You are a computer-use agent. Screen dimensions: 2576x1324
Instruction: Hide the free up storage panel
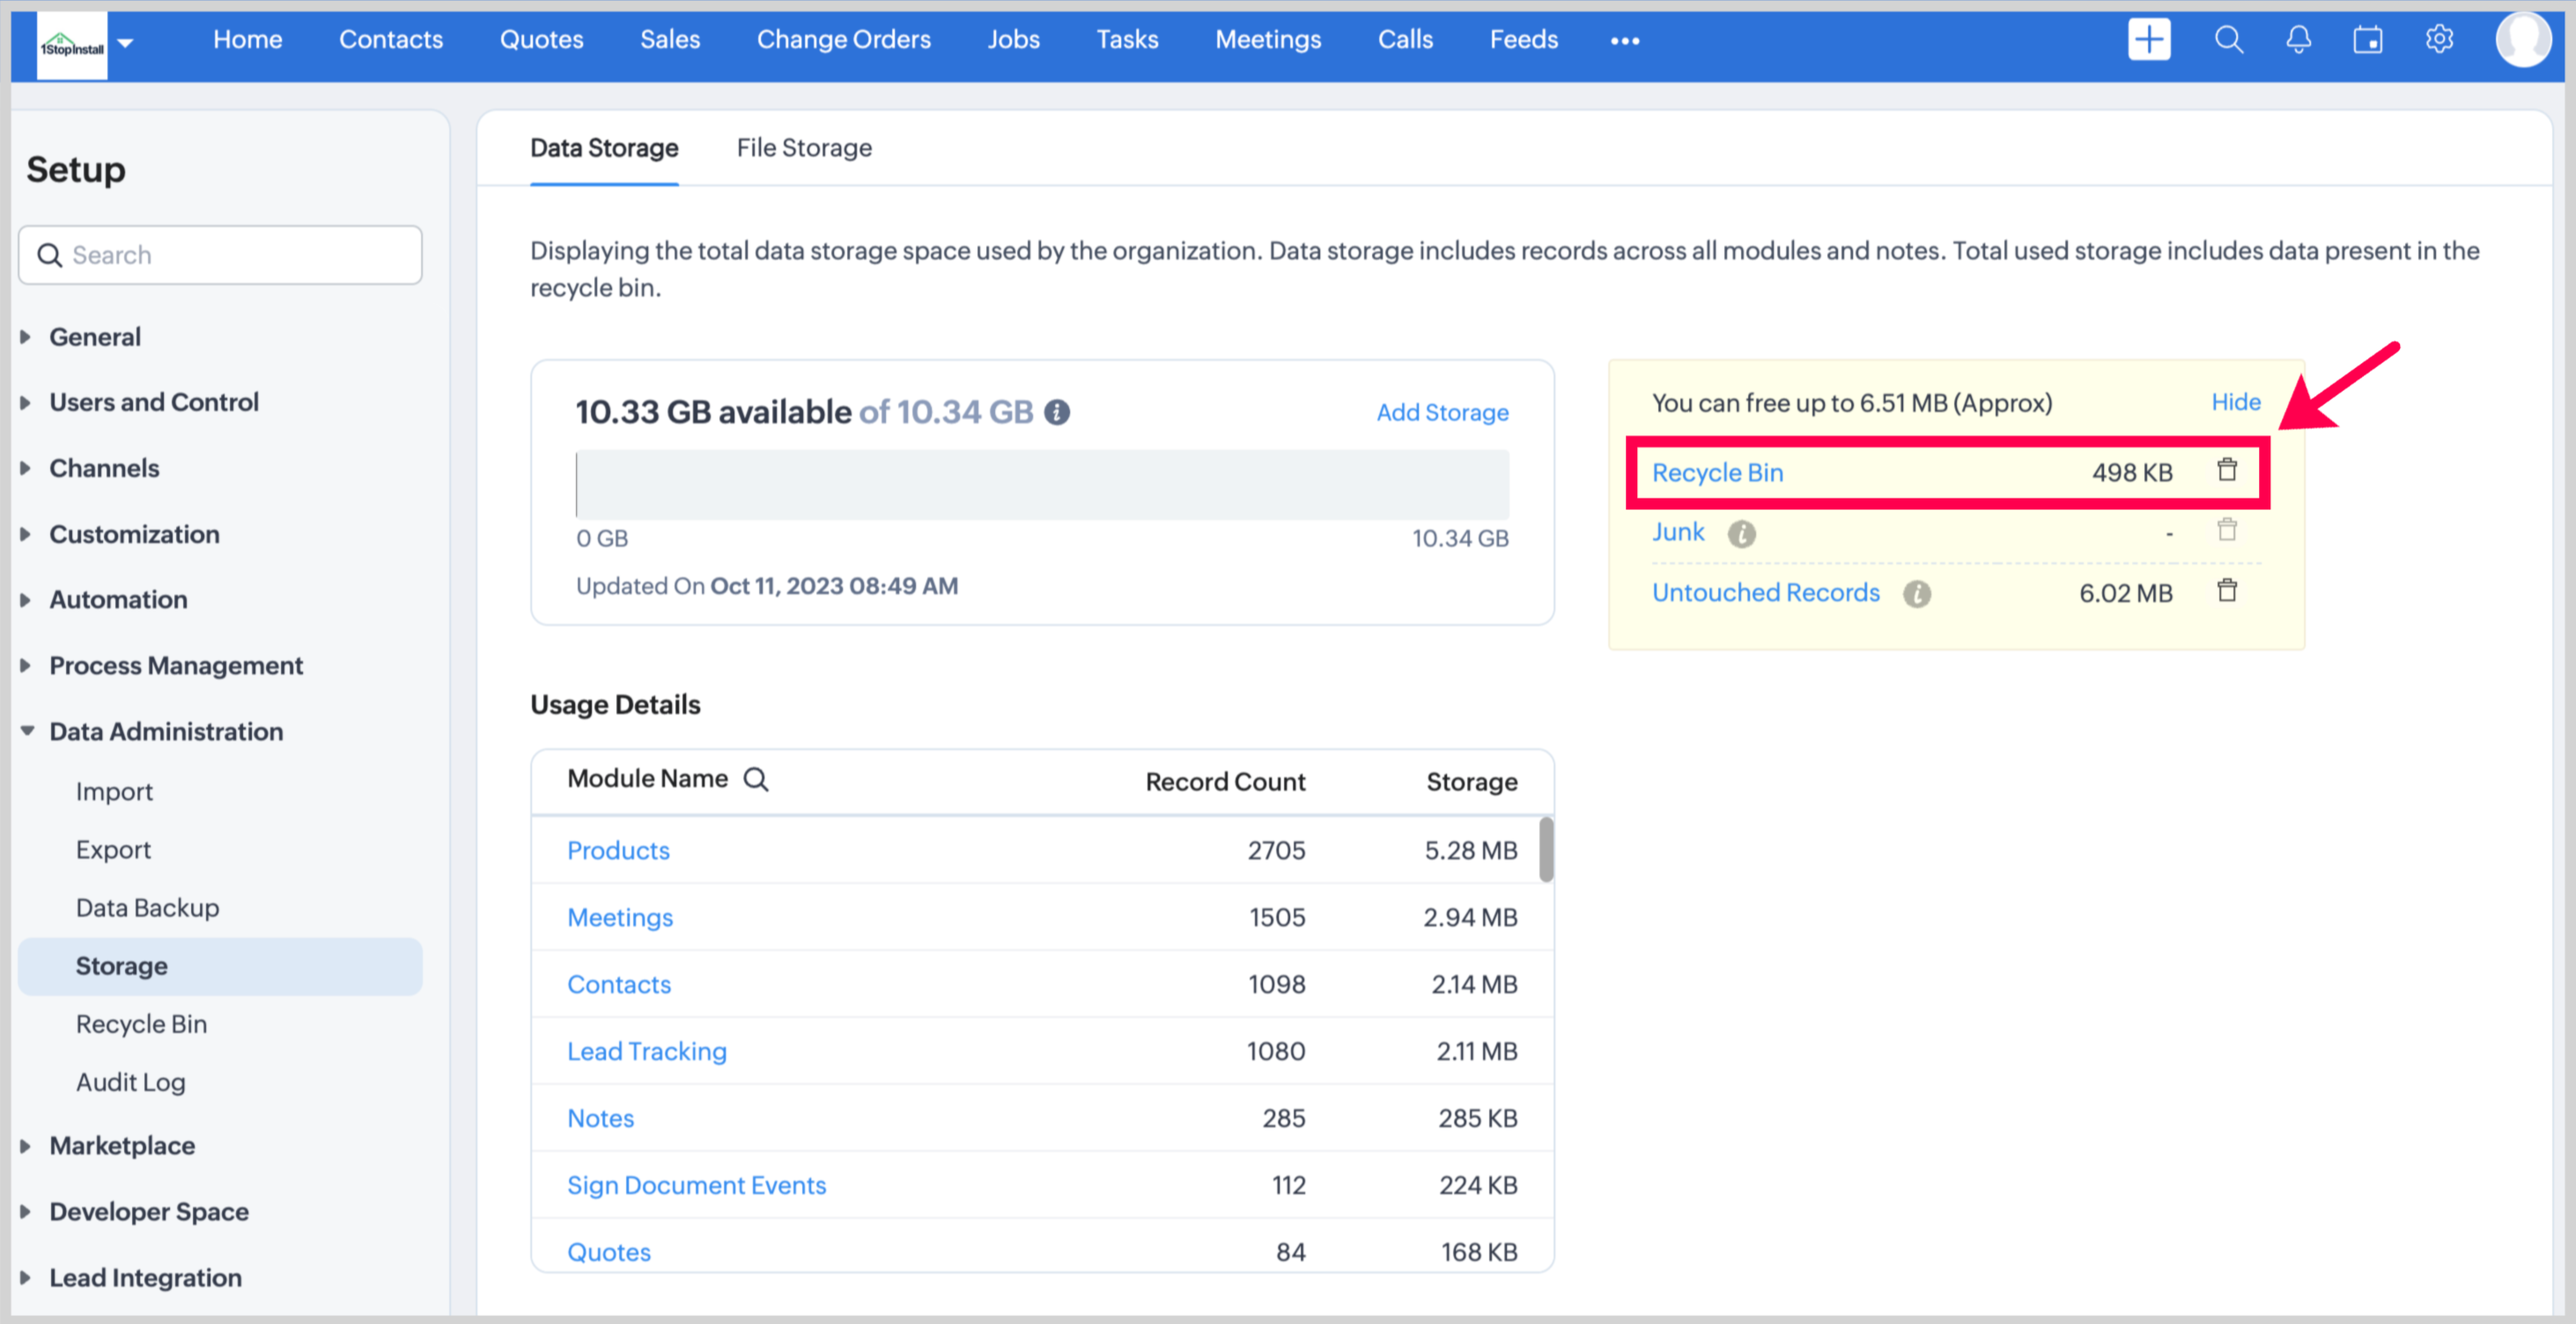[x=2235, y=402]
